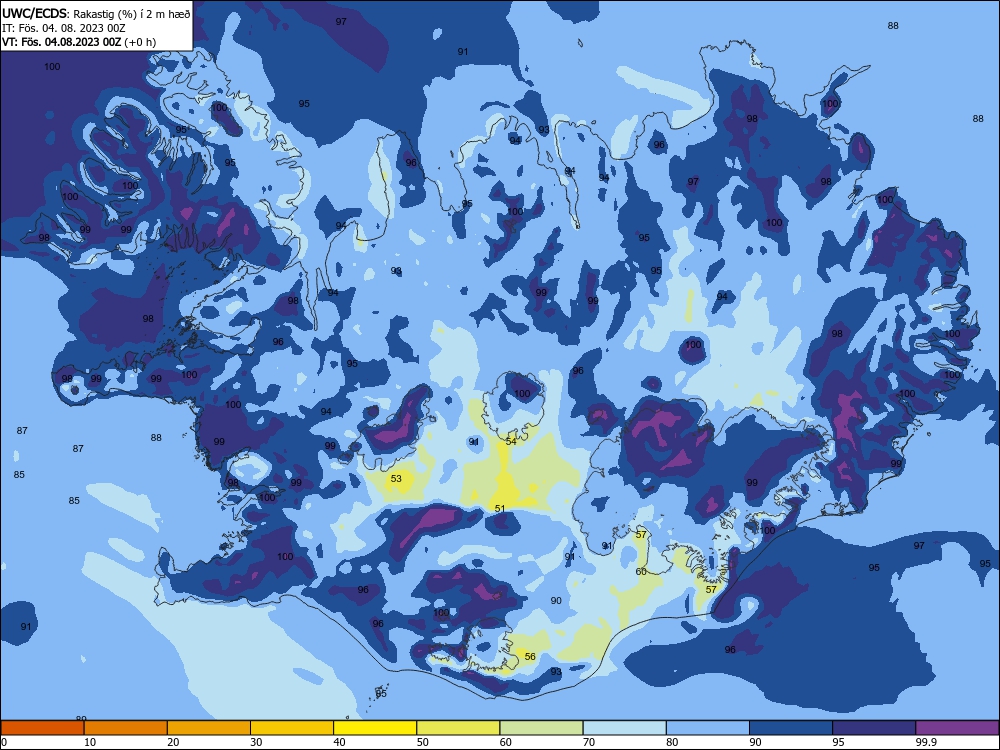Screen dimensions: 1000x750
Task: Click the bright yellow 40–50 legend swatch
Action: click(375, 728)
